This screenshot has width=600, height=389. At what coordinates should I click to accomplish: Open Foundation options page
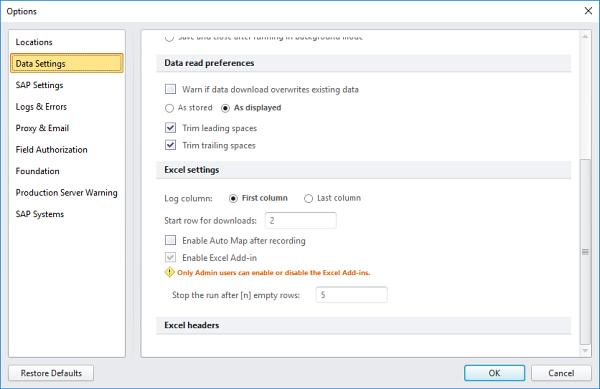(x=38, y=171)
